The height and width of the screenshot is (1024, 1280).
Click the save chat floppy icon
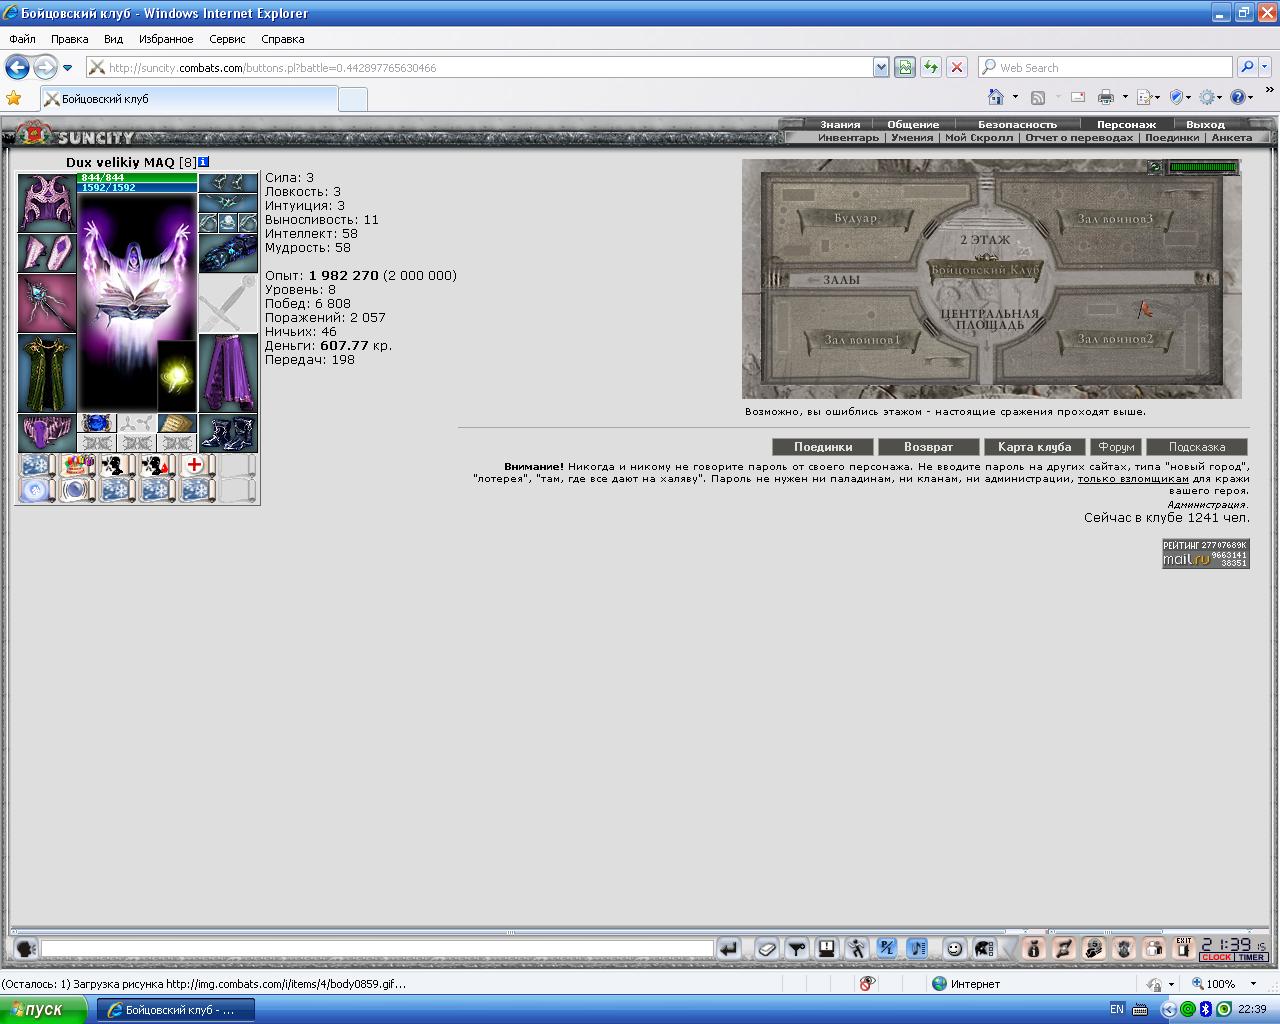tap(827, 948)
